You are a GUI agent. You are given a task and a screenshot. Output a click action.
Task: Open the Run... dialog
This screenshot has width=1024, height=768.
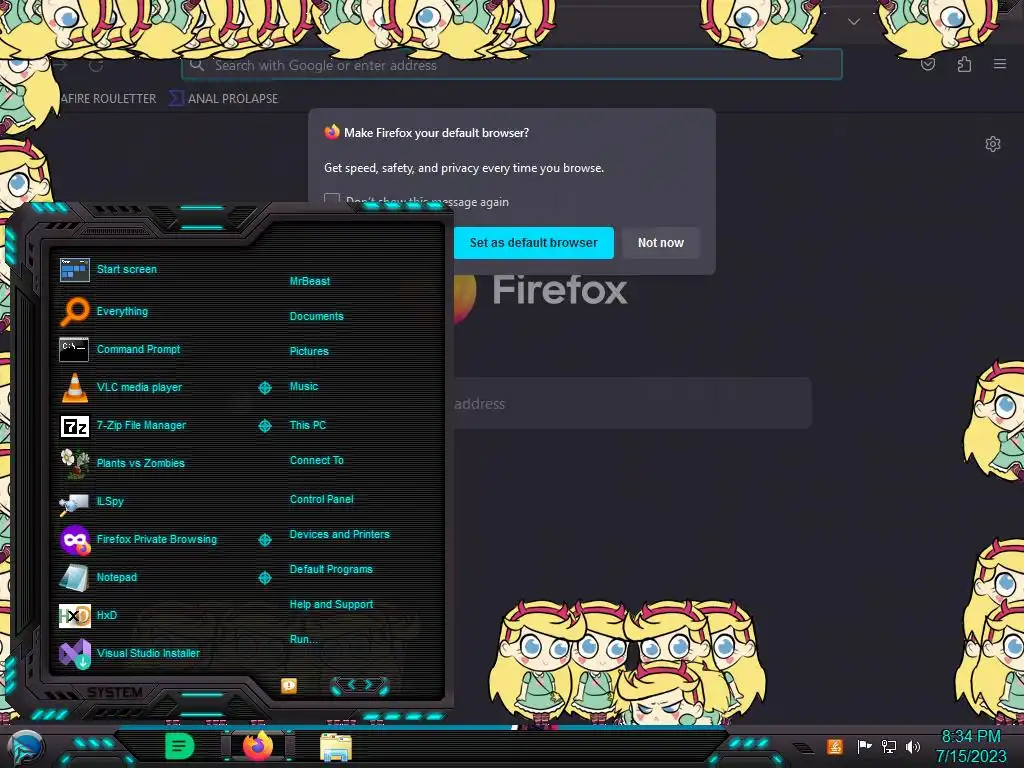coord(304,639)
